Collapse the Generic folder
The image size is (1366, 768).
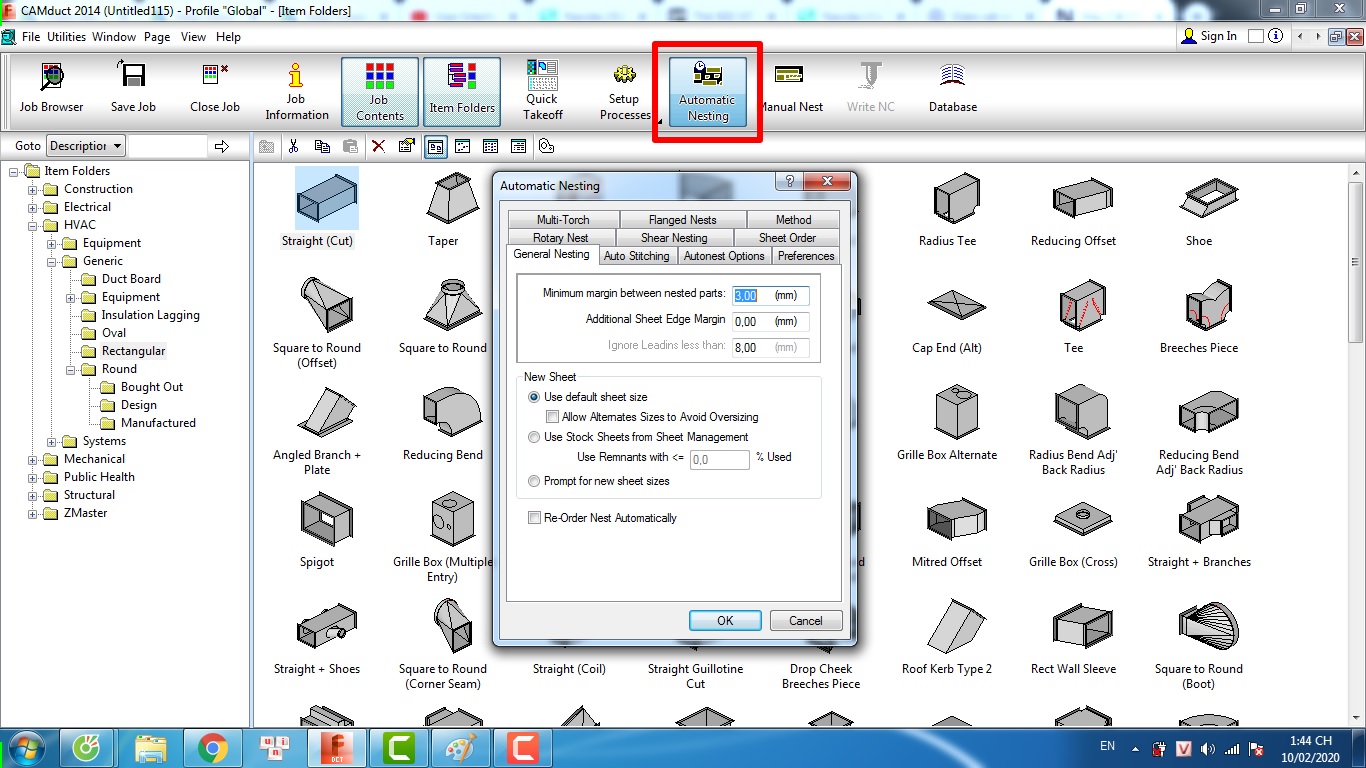[x=52, y=261]
